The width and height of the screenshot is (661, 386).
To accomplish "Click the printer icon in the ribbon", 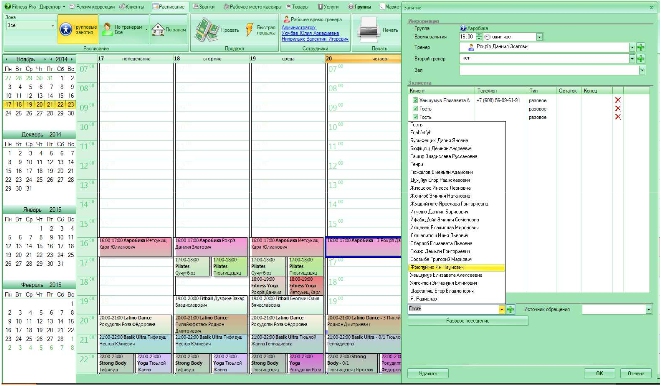I will [368, 30].
